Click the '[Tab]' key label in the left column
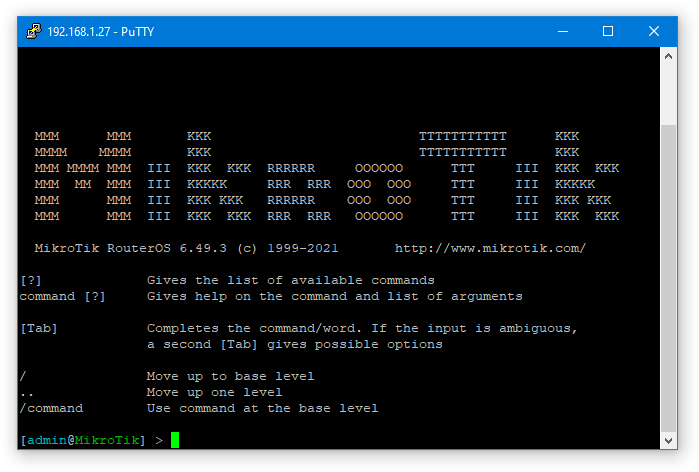This screenshot has height=472, width=699. [x=39, y=328]
